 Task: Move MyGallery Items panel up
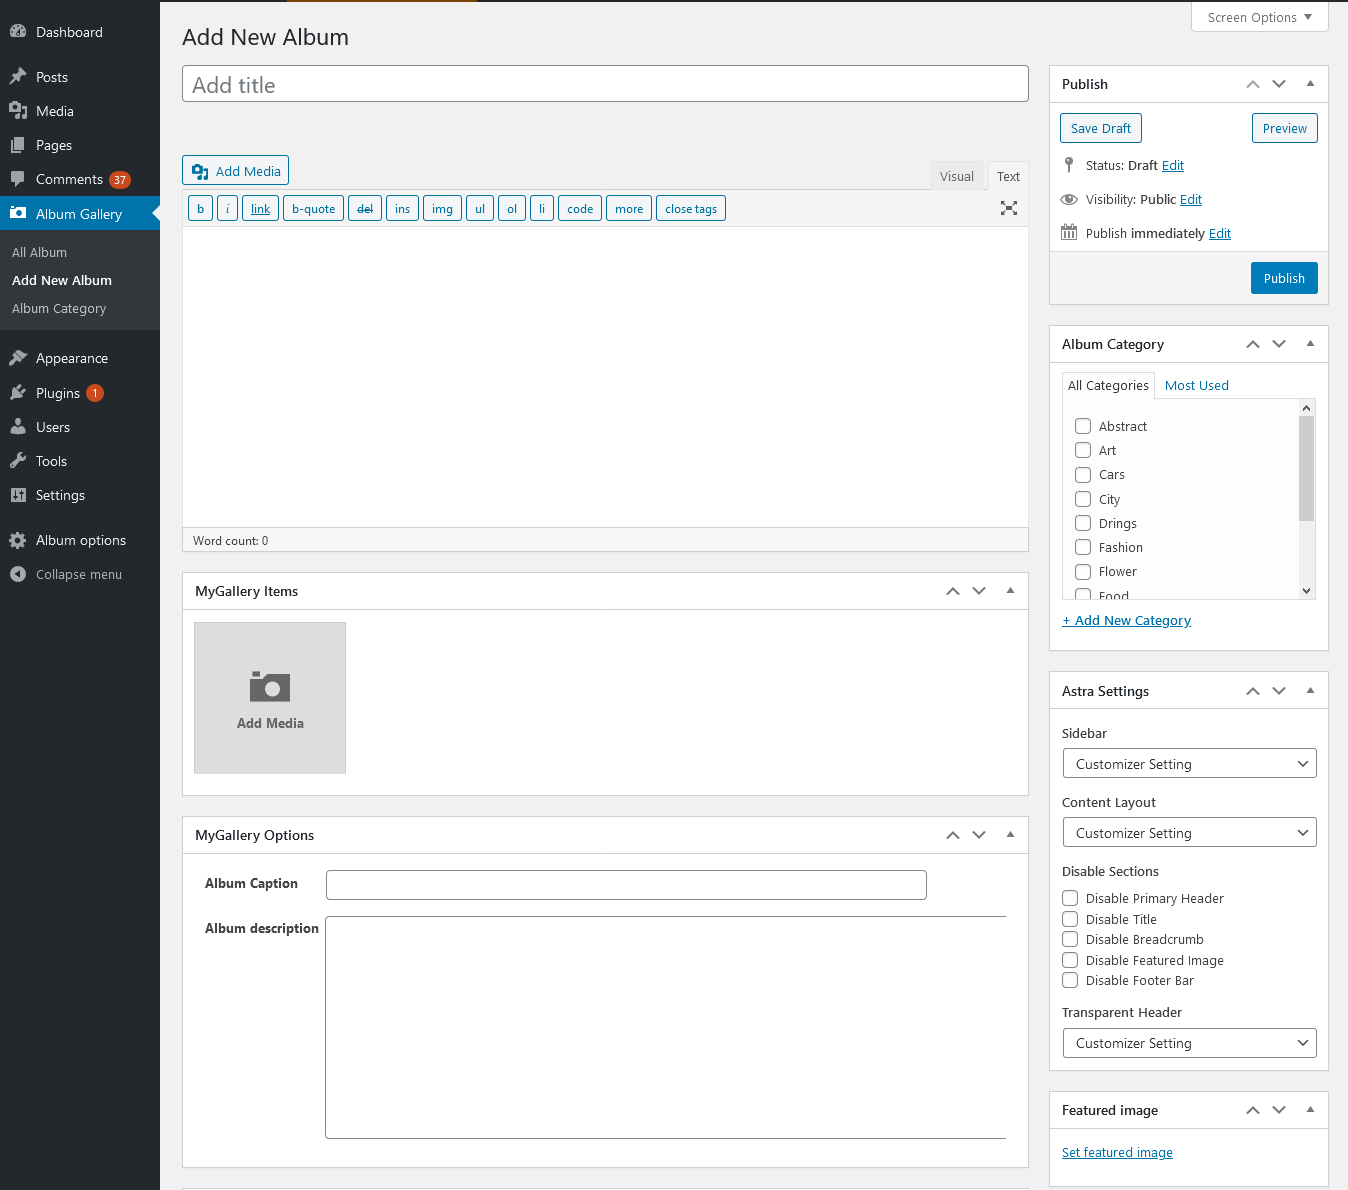coord(953,591)
